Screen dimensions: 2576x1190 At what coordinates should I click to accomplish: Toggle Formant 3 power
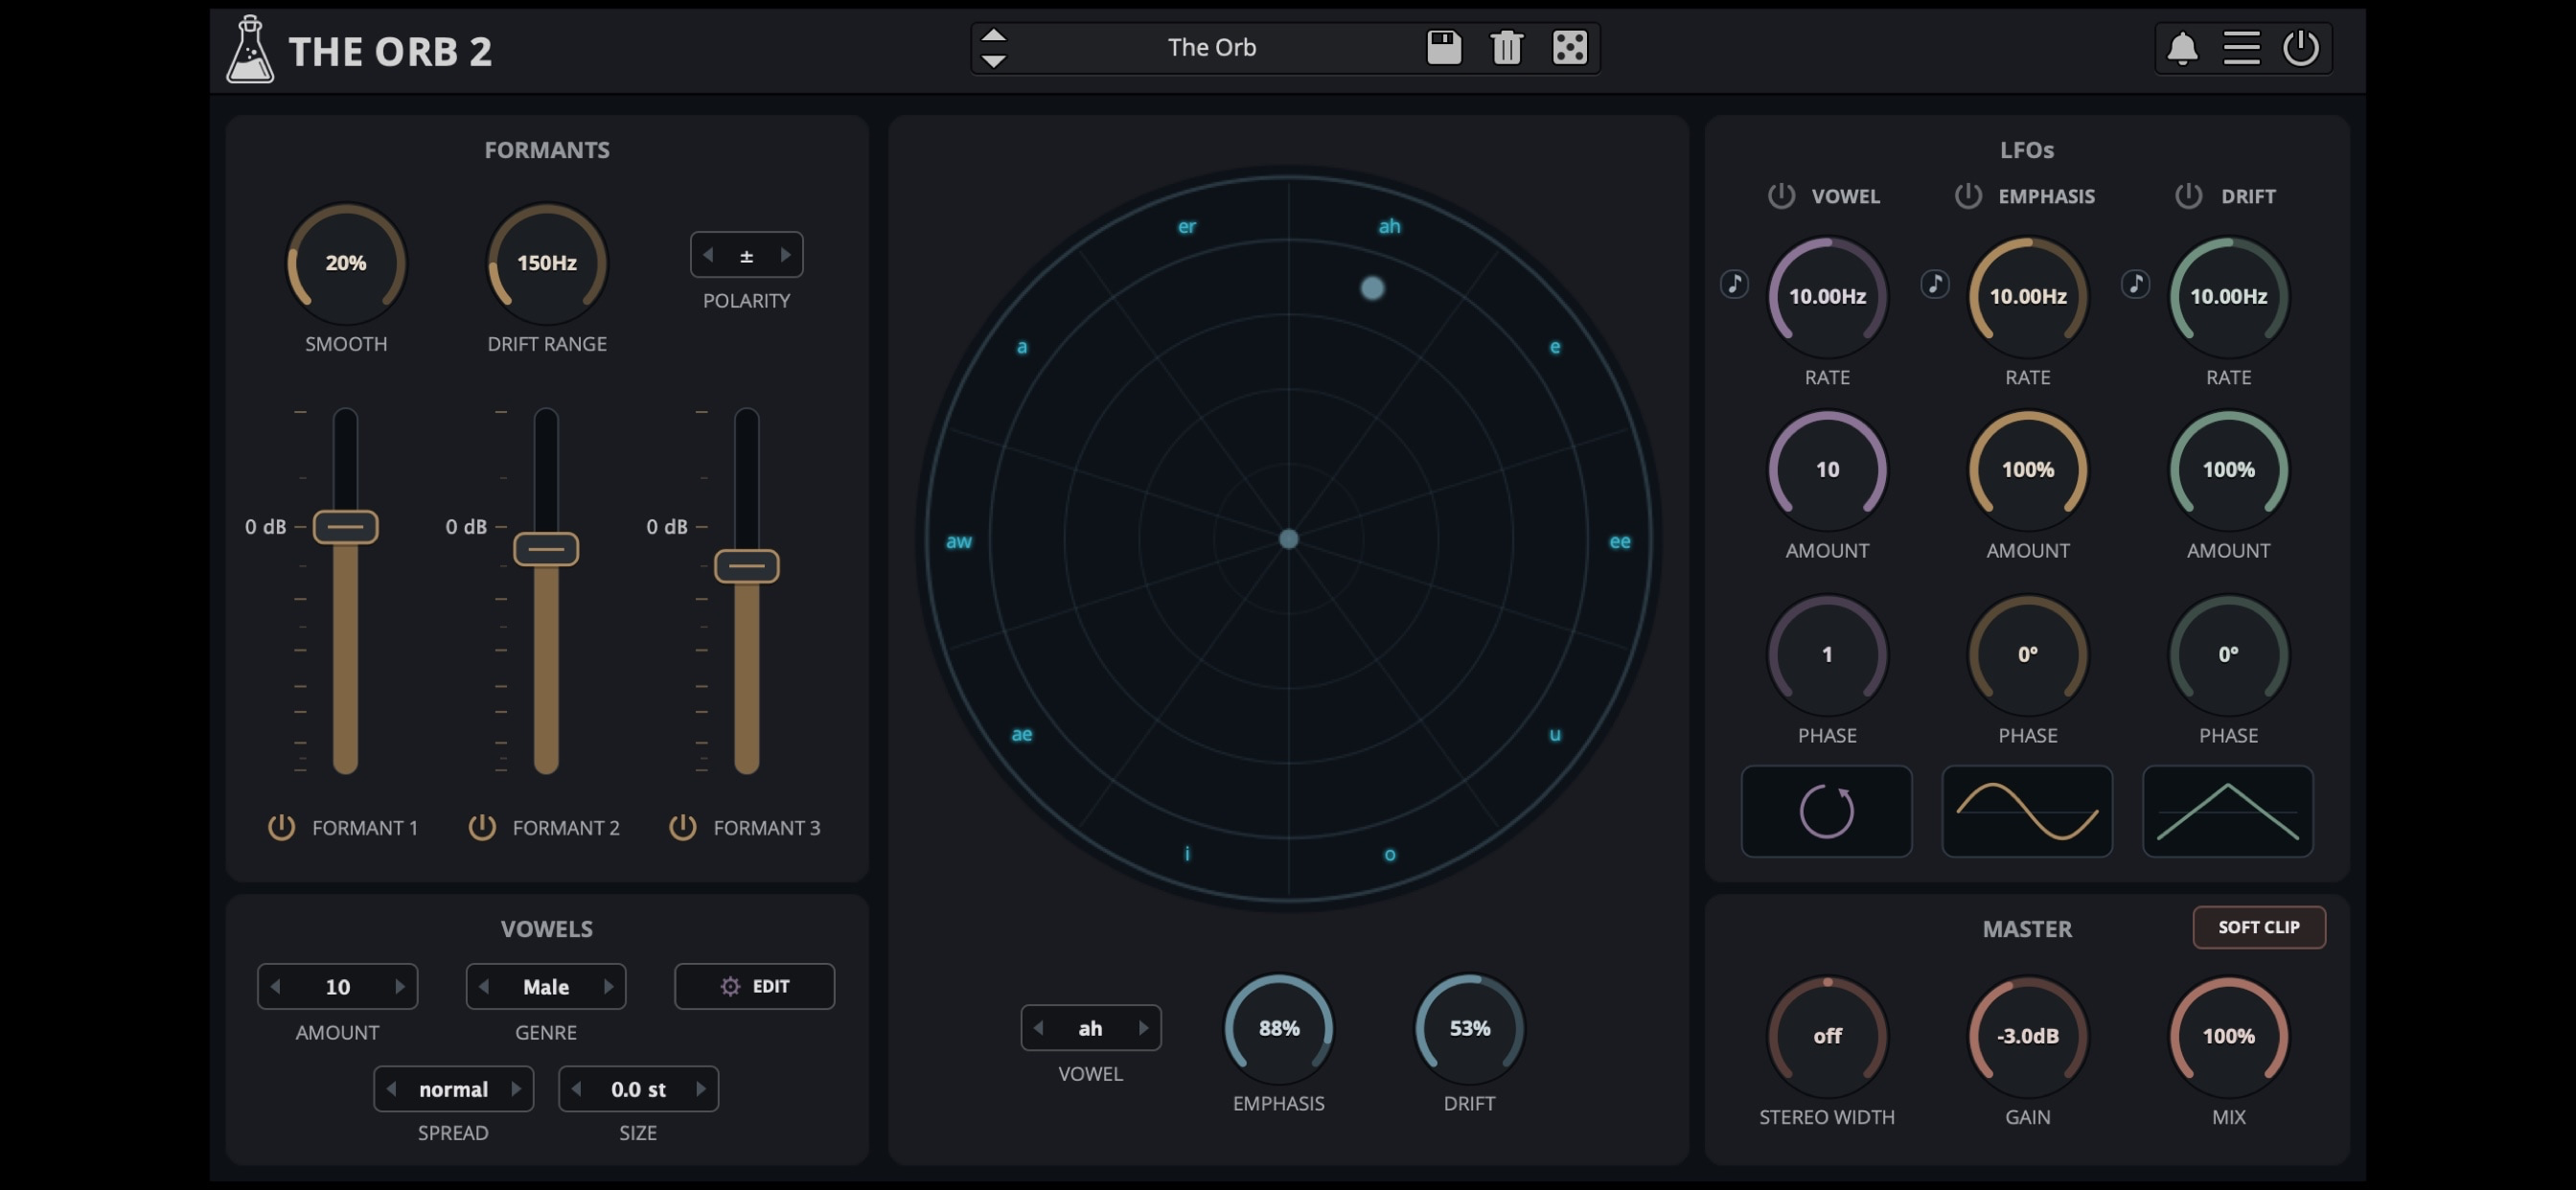point(682,827)
